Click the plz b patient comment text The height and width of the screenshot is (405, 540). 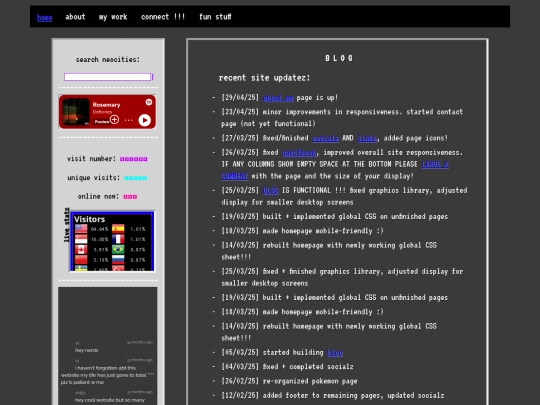tap(82, 382)
